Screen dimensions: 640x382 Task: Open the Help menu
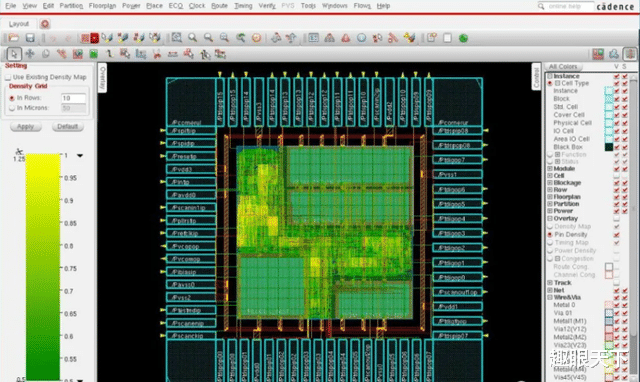tap(383, 6)
